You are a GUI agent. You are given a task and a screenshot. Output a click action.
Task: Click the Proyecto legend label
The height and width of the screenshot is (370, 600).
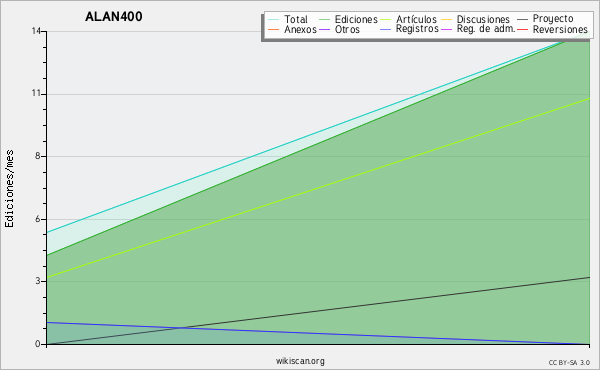553,18
